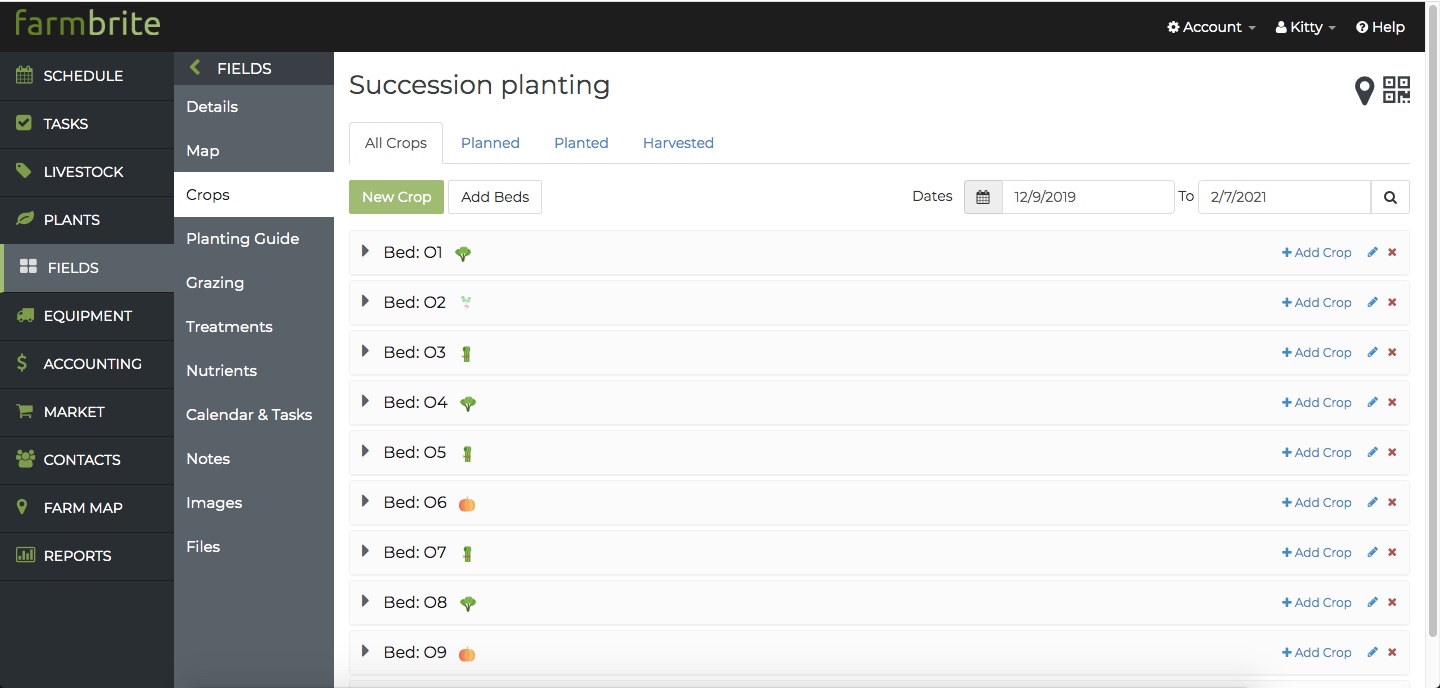The width and height of the screenshot is (1440, 688).
Task: Delete Bed O8 using red X
Action: [x=1392, y=603]
